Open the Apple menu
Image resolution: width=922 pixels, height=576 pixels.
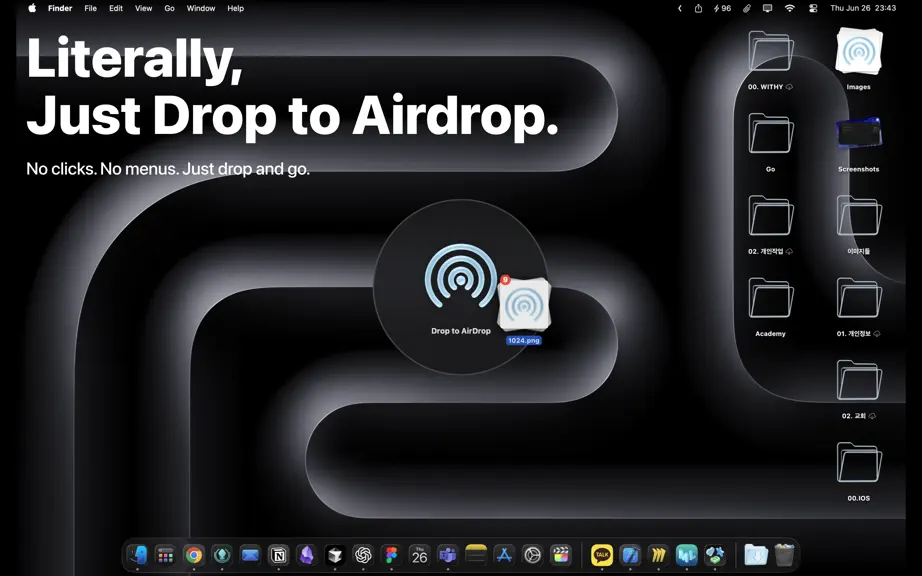tap(32, 8)
